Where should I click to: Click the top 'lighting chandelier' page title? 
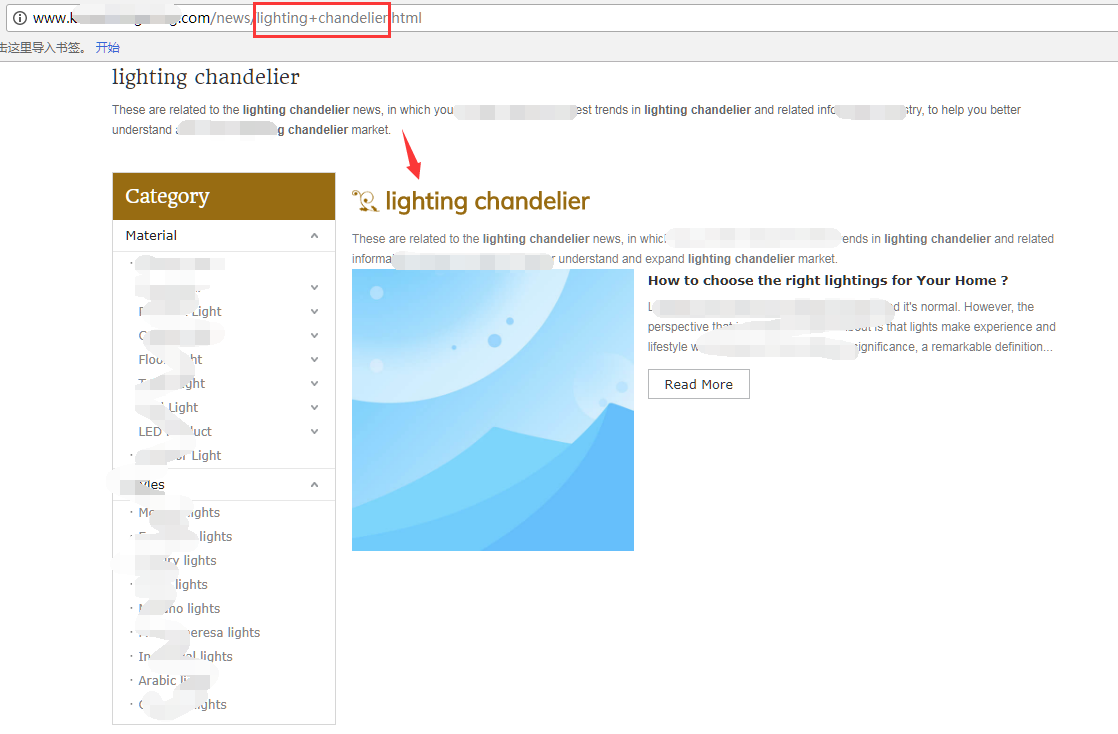[205, 77]
